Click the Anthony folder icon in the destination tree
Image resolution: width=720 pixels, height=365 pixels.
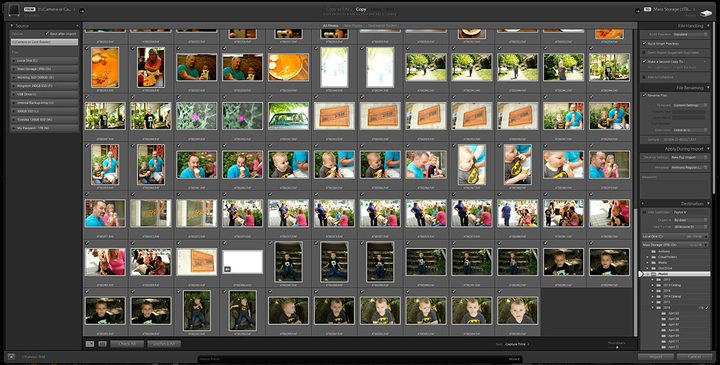point(654,252)
